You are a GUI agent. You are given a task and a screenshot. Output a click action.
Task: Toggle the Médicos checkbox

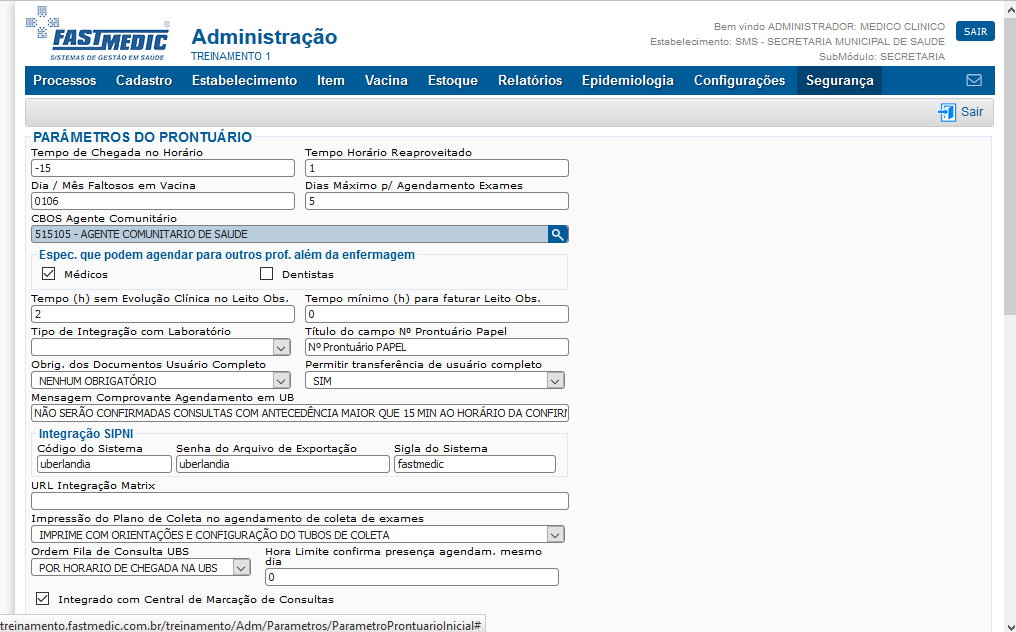(x=49, y=274)
